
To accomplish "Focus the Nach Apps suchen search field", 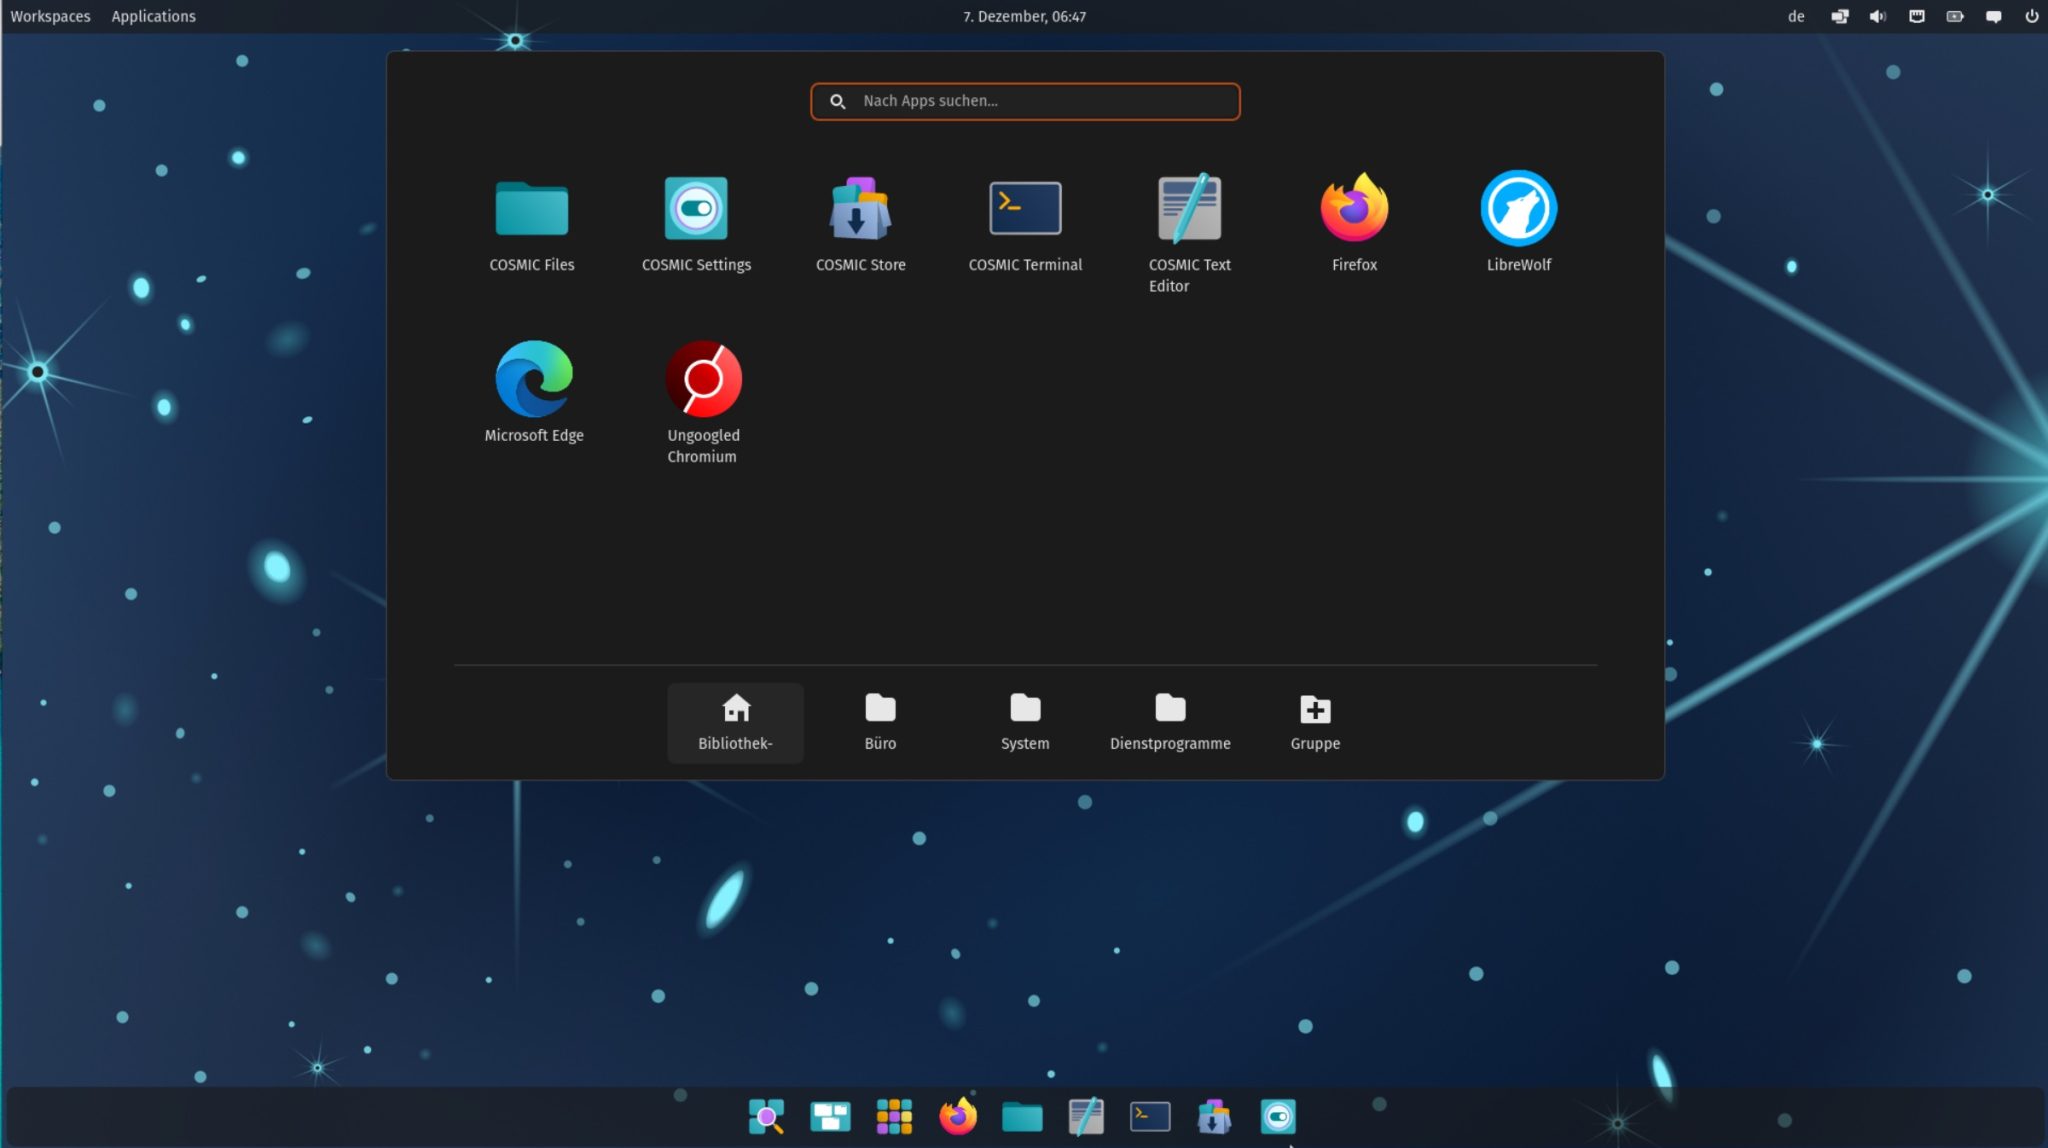I will pyautogui.click(x=1025, y=101).
